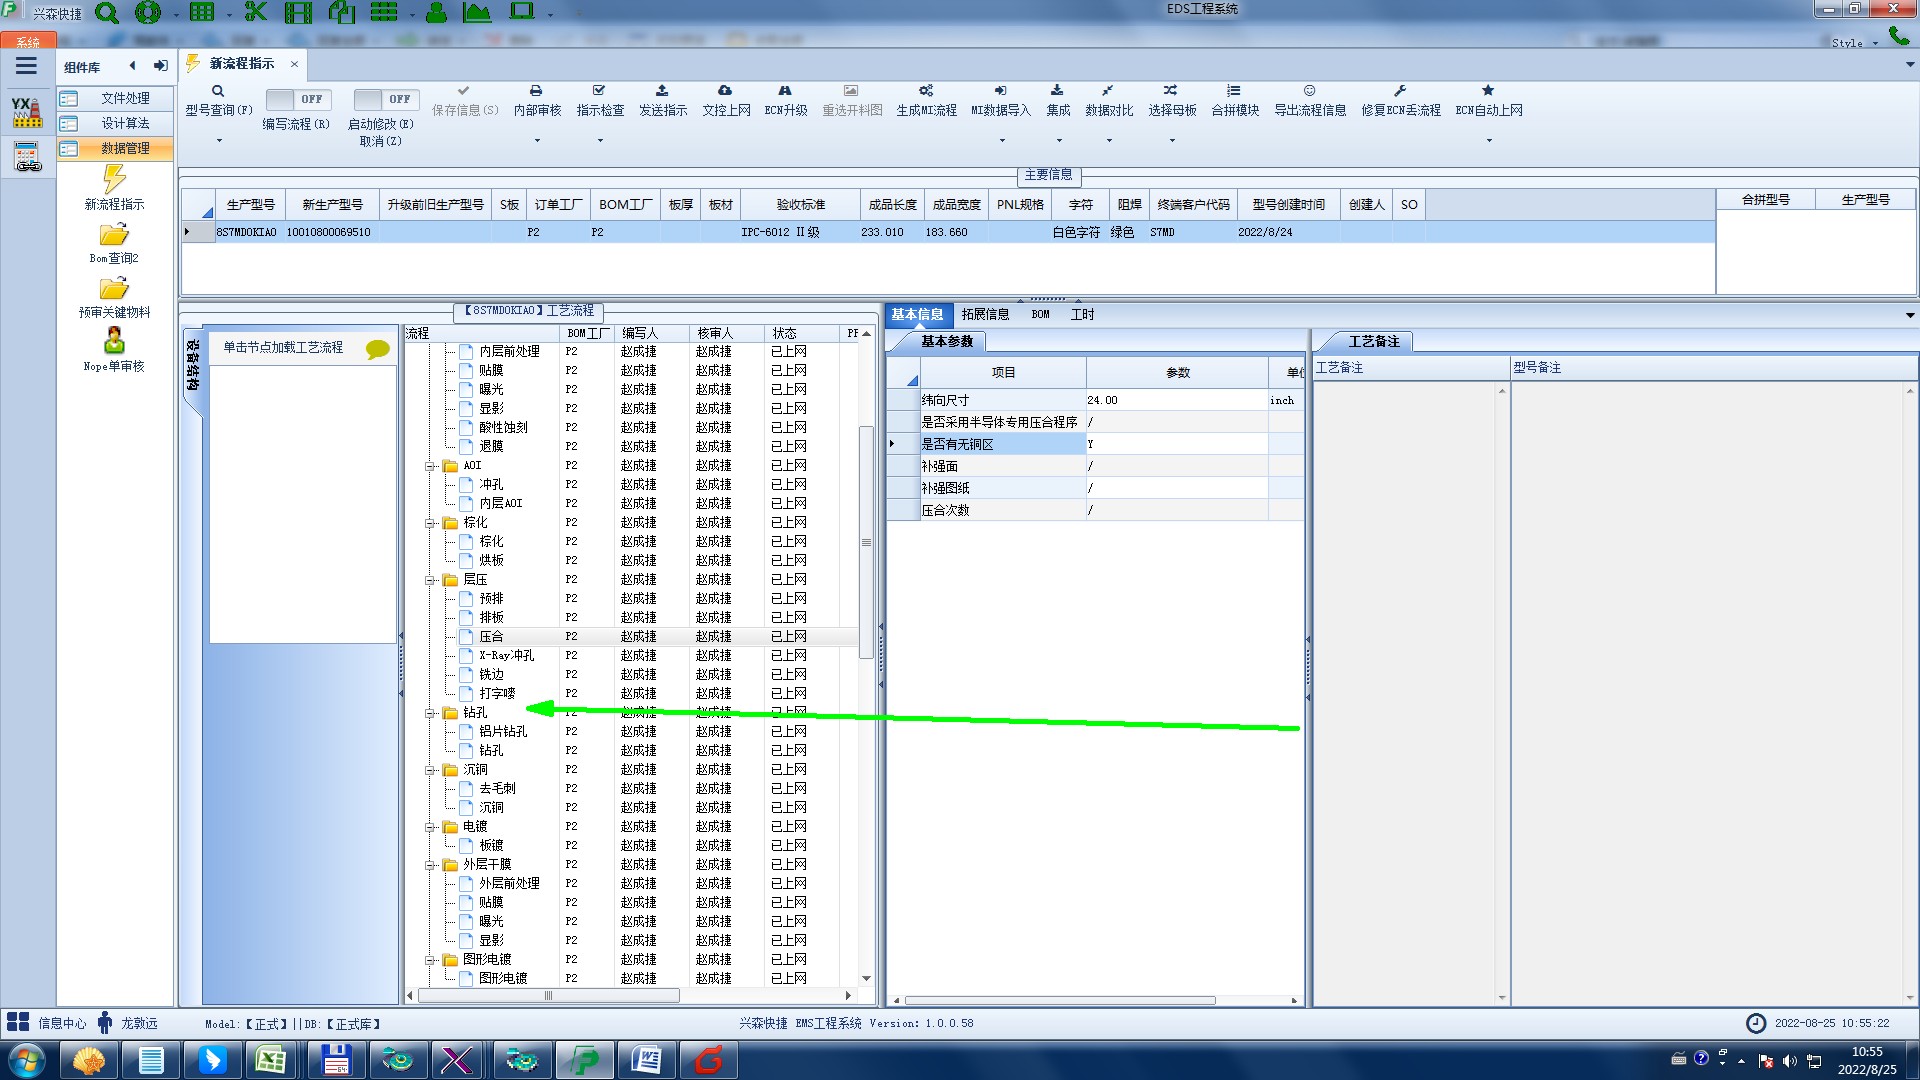The height and width of the screenshot is (1080, 1920).
Task: Switch to the 工时 tab
Action: (x=1082, y=314)
